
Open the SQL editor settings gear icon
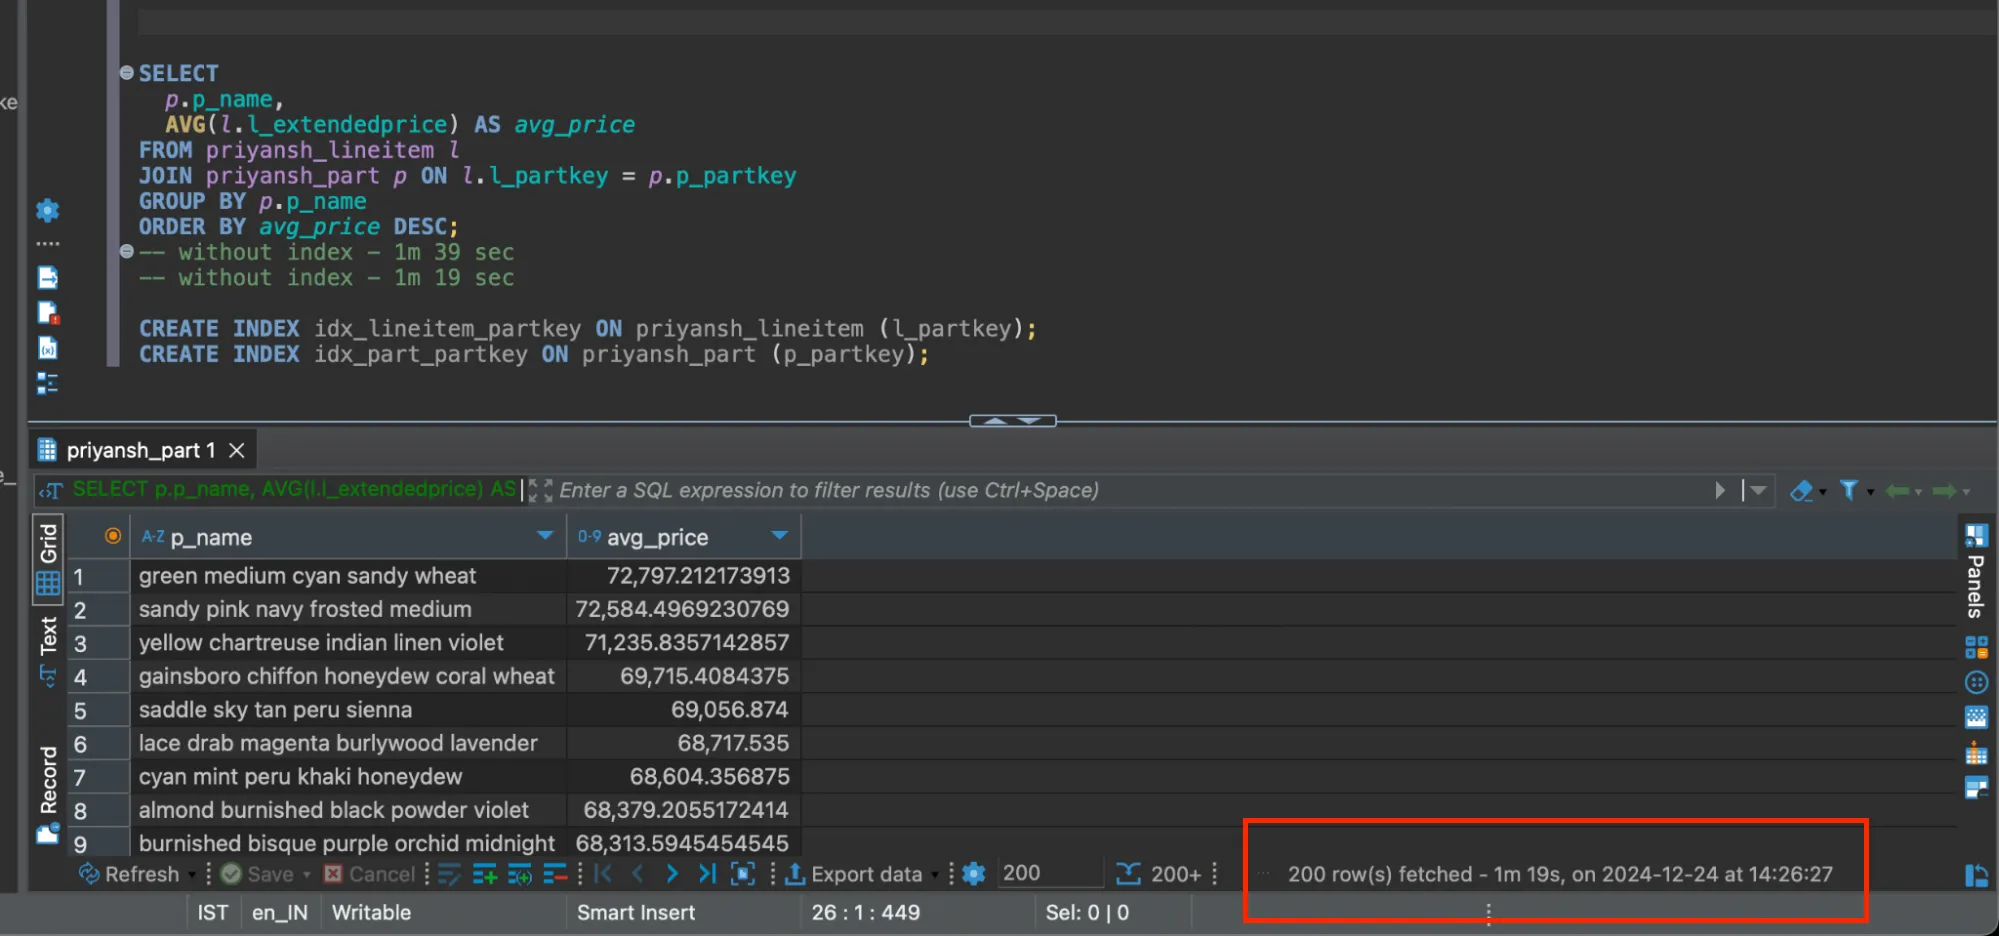coord(47,210)
